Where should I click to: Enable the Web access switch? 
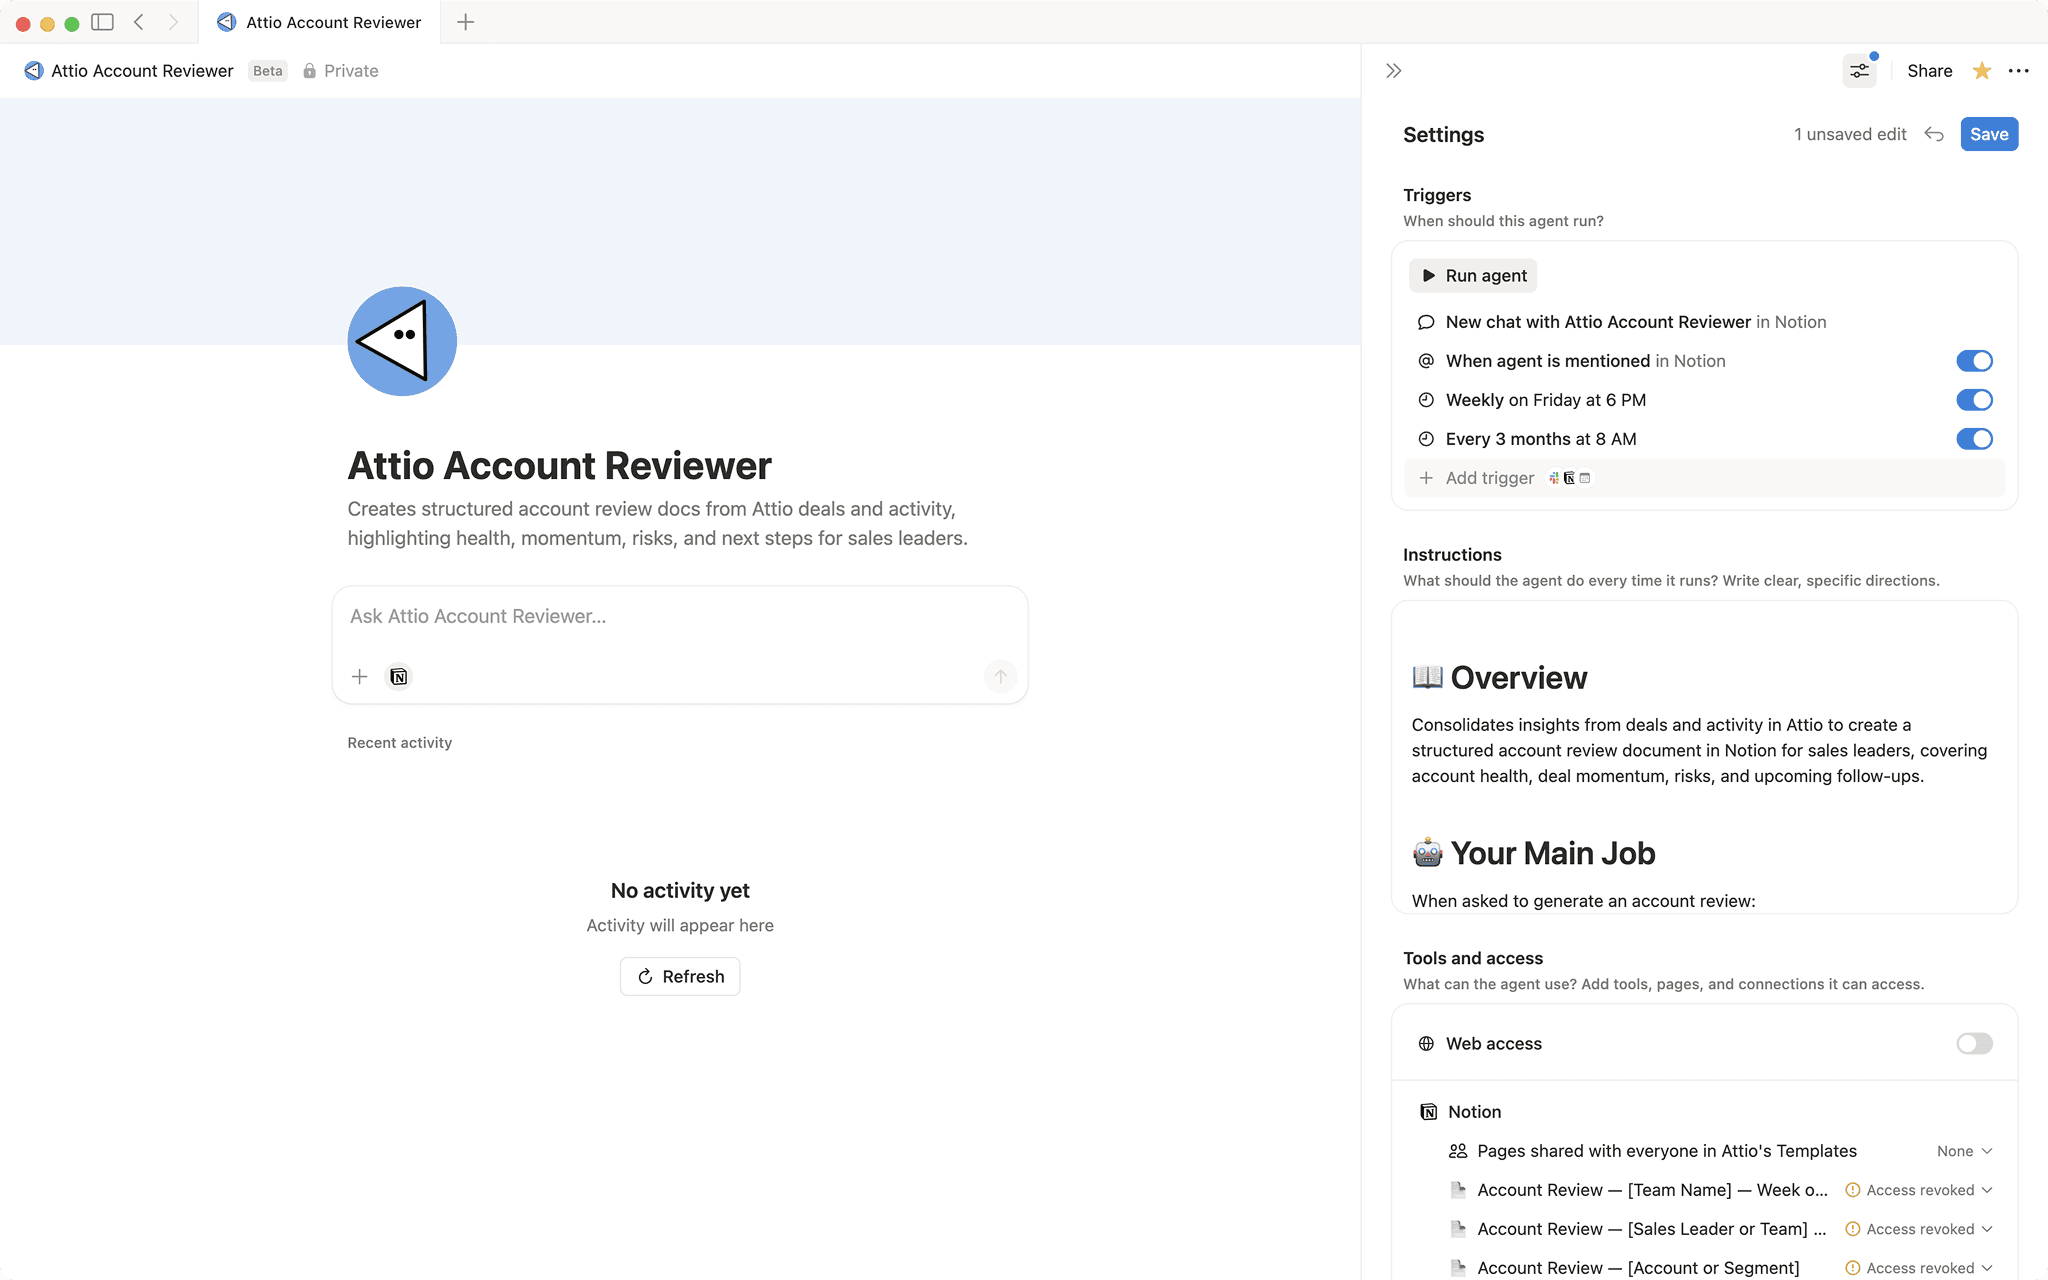point(1974,1044)
